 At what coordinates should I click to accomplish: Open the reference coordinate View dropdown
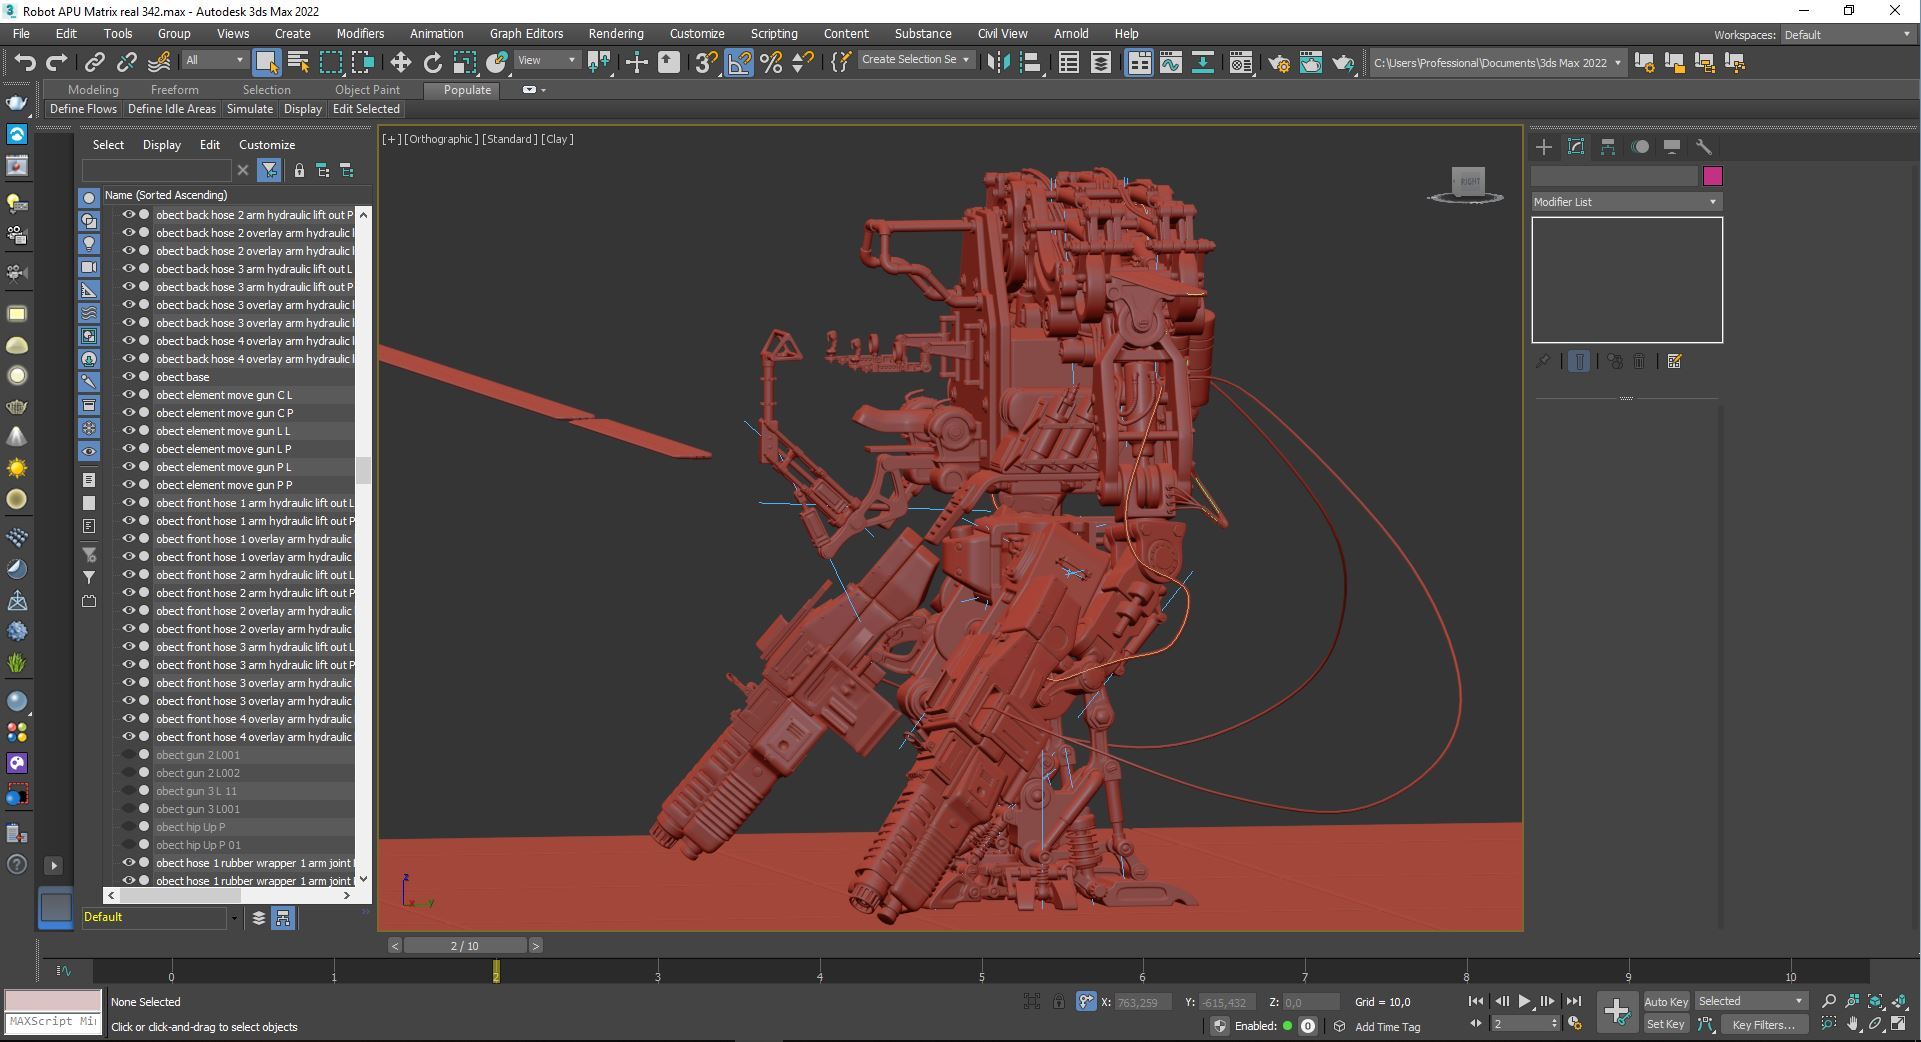546,61
